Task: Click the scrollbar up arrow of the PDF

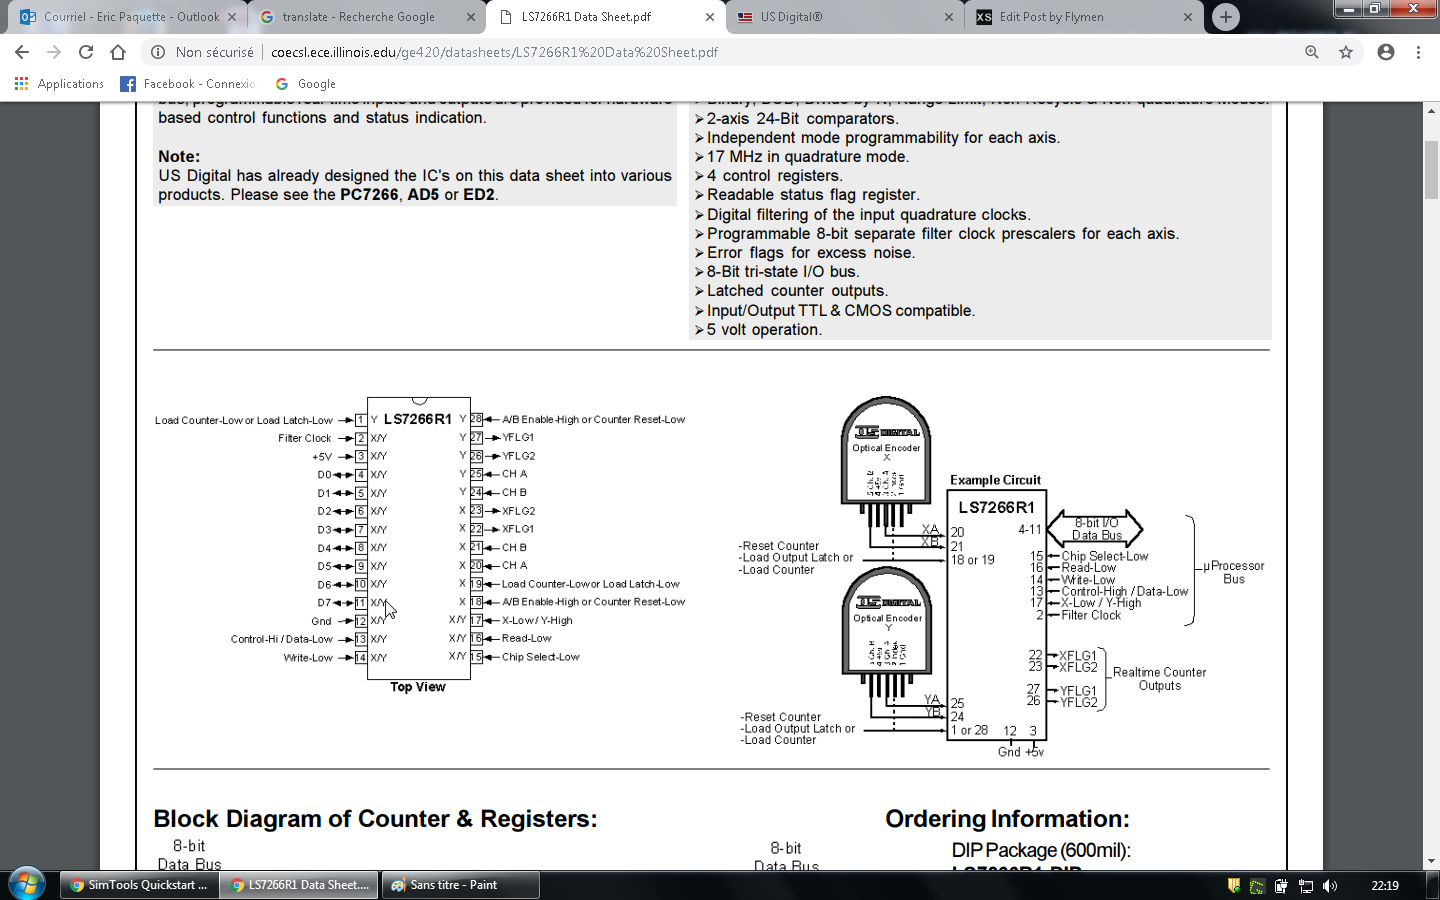Action: 1432,109
